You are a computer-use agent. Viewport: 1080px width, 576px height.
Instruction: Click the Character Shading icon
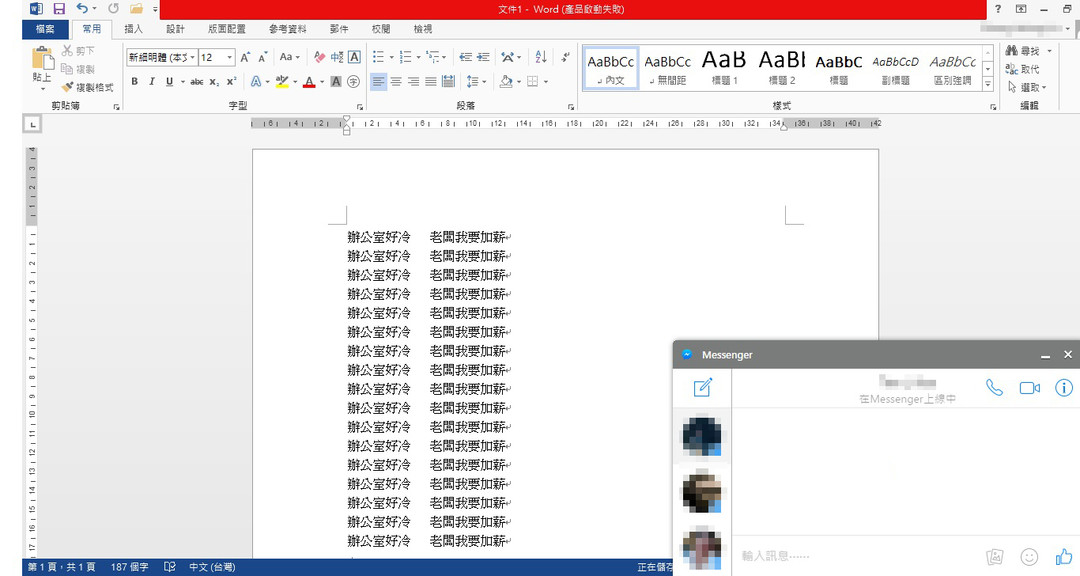point(336,81)
